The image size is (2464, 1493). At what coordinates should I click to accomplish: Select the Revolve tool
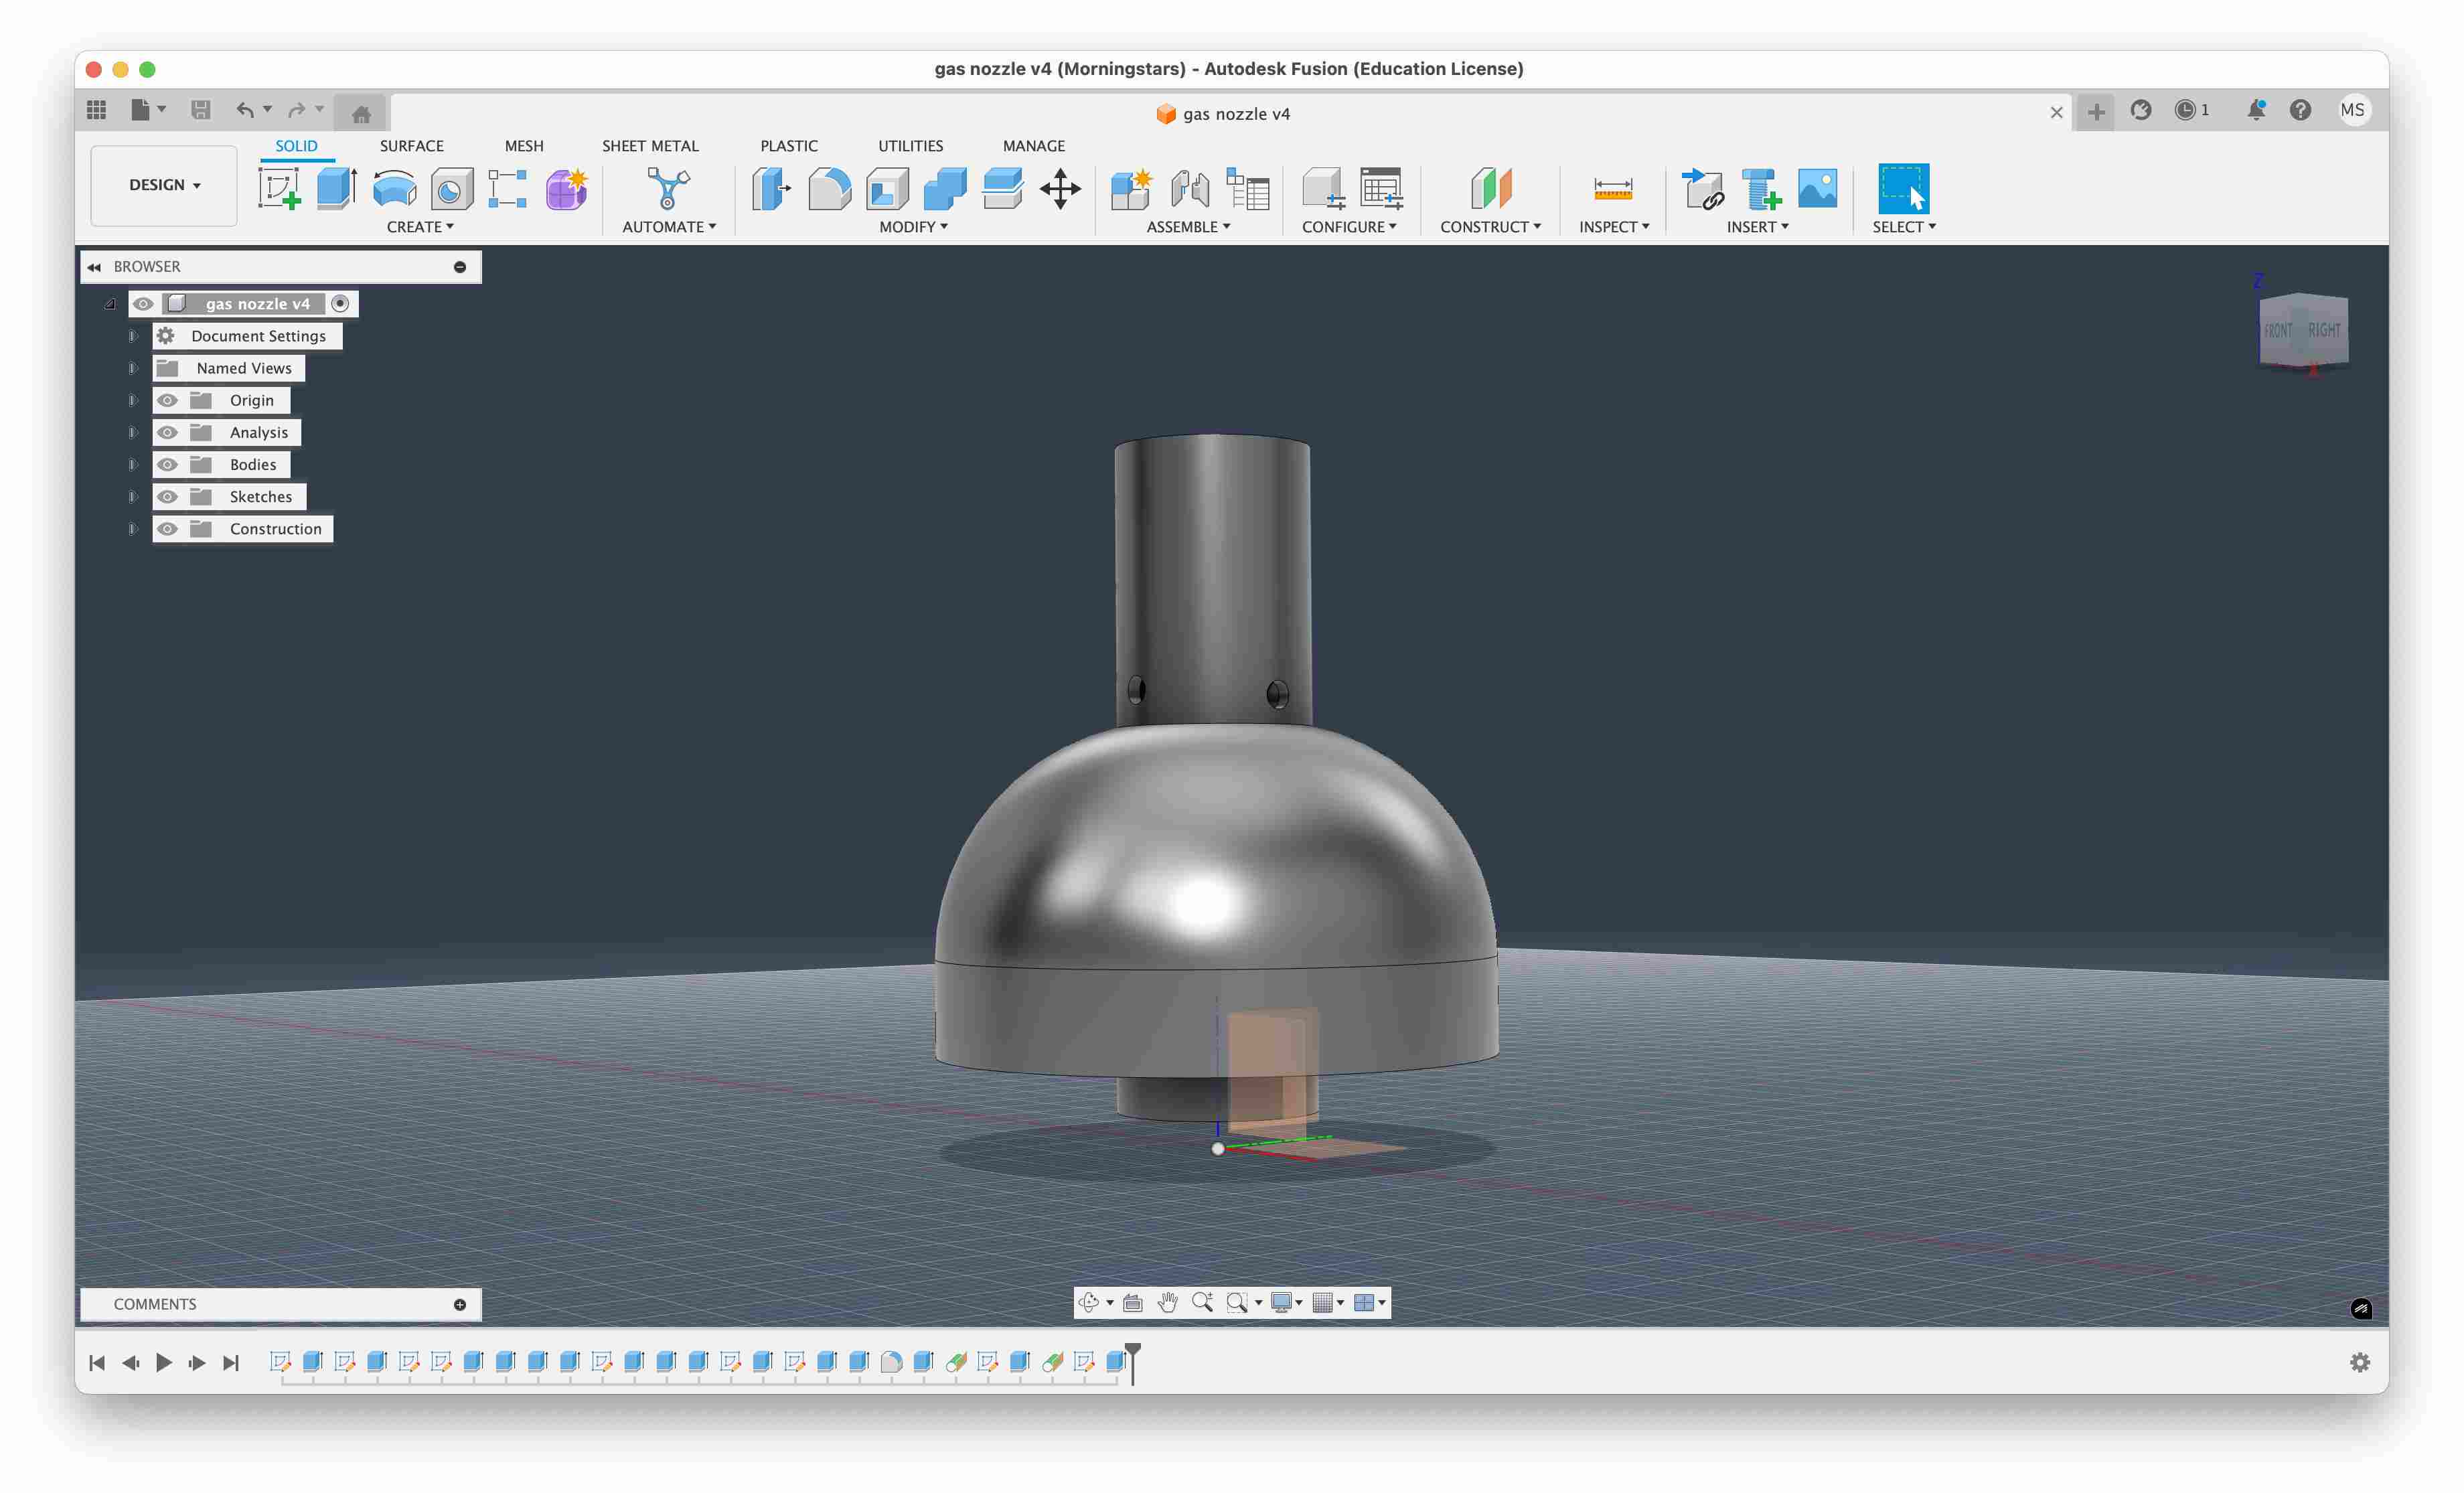coord(394,188)
